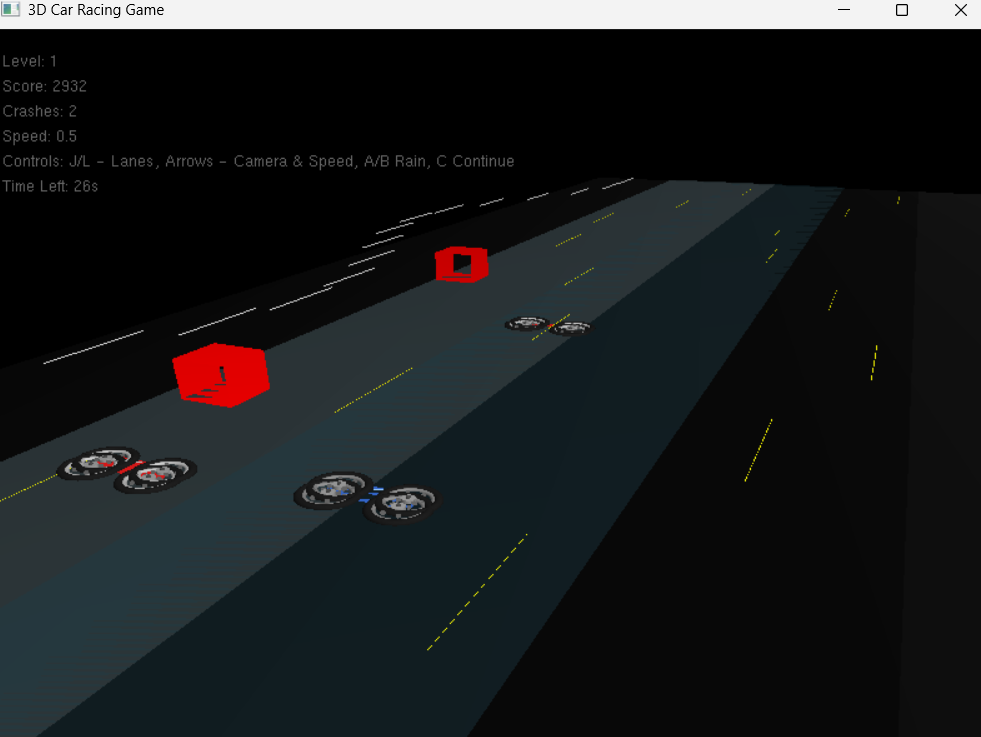Select the large red hexagonal obstacle

click(x=221, y=374)
